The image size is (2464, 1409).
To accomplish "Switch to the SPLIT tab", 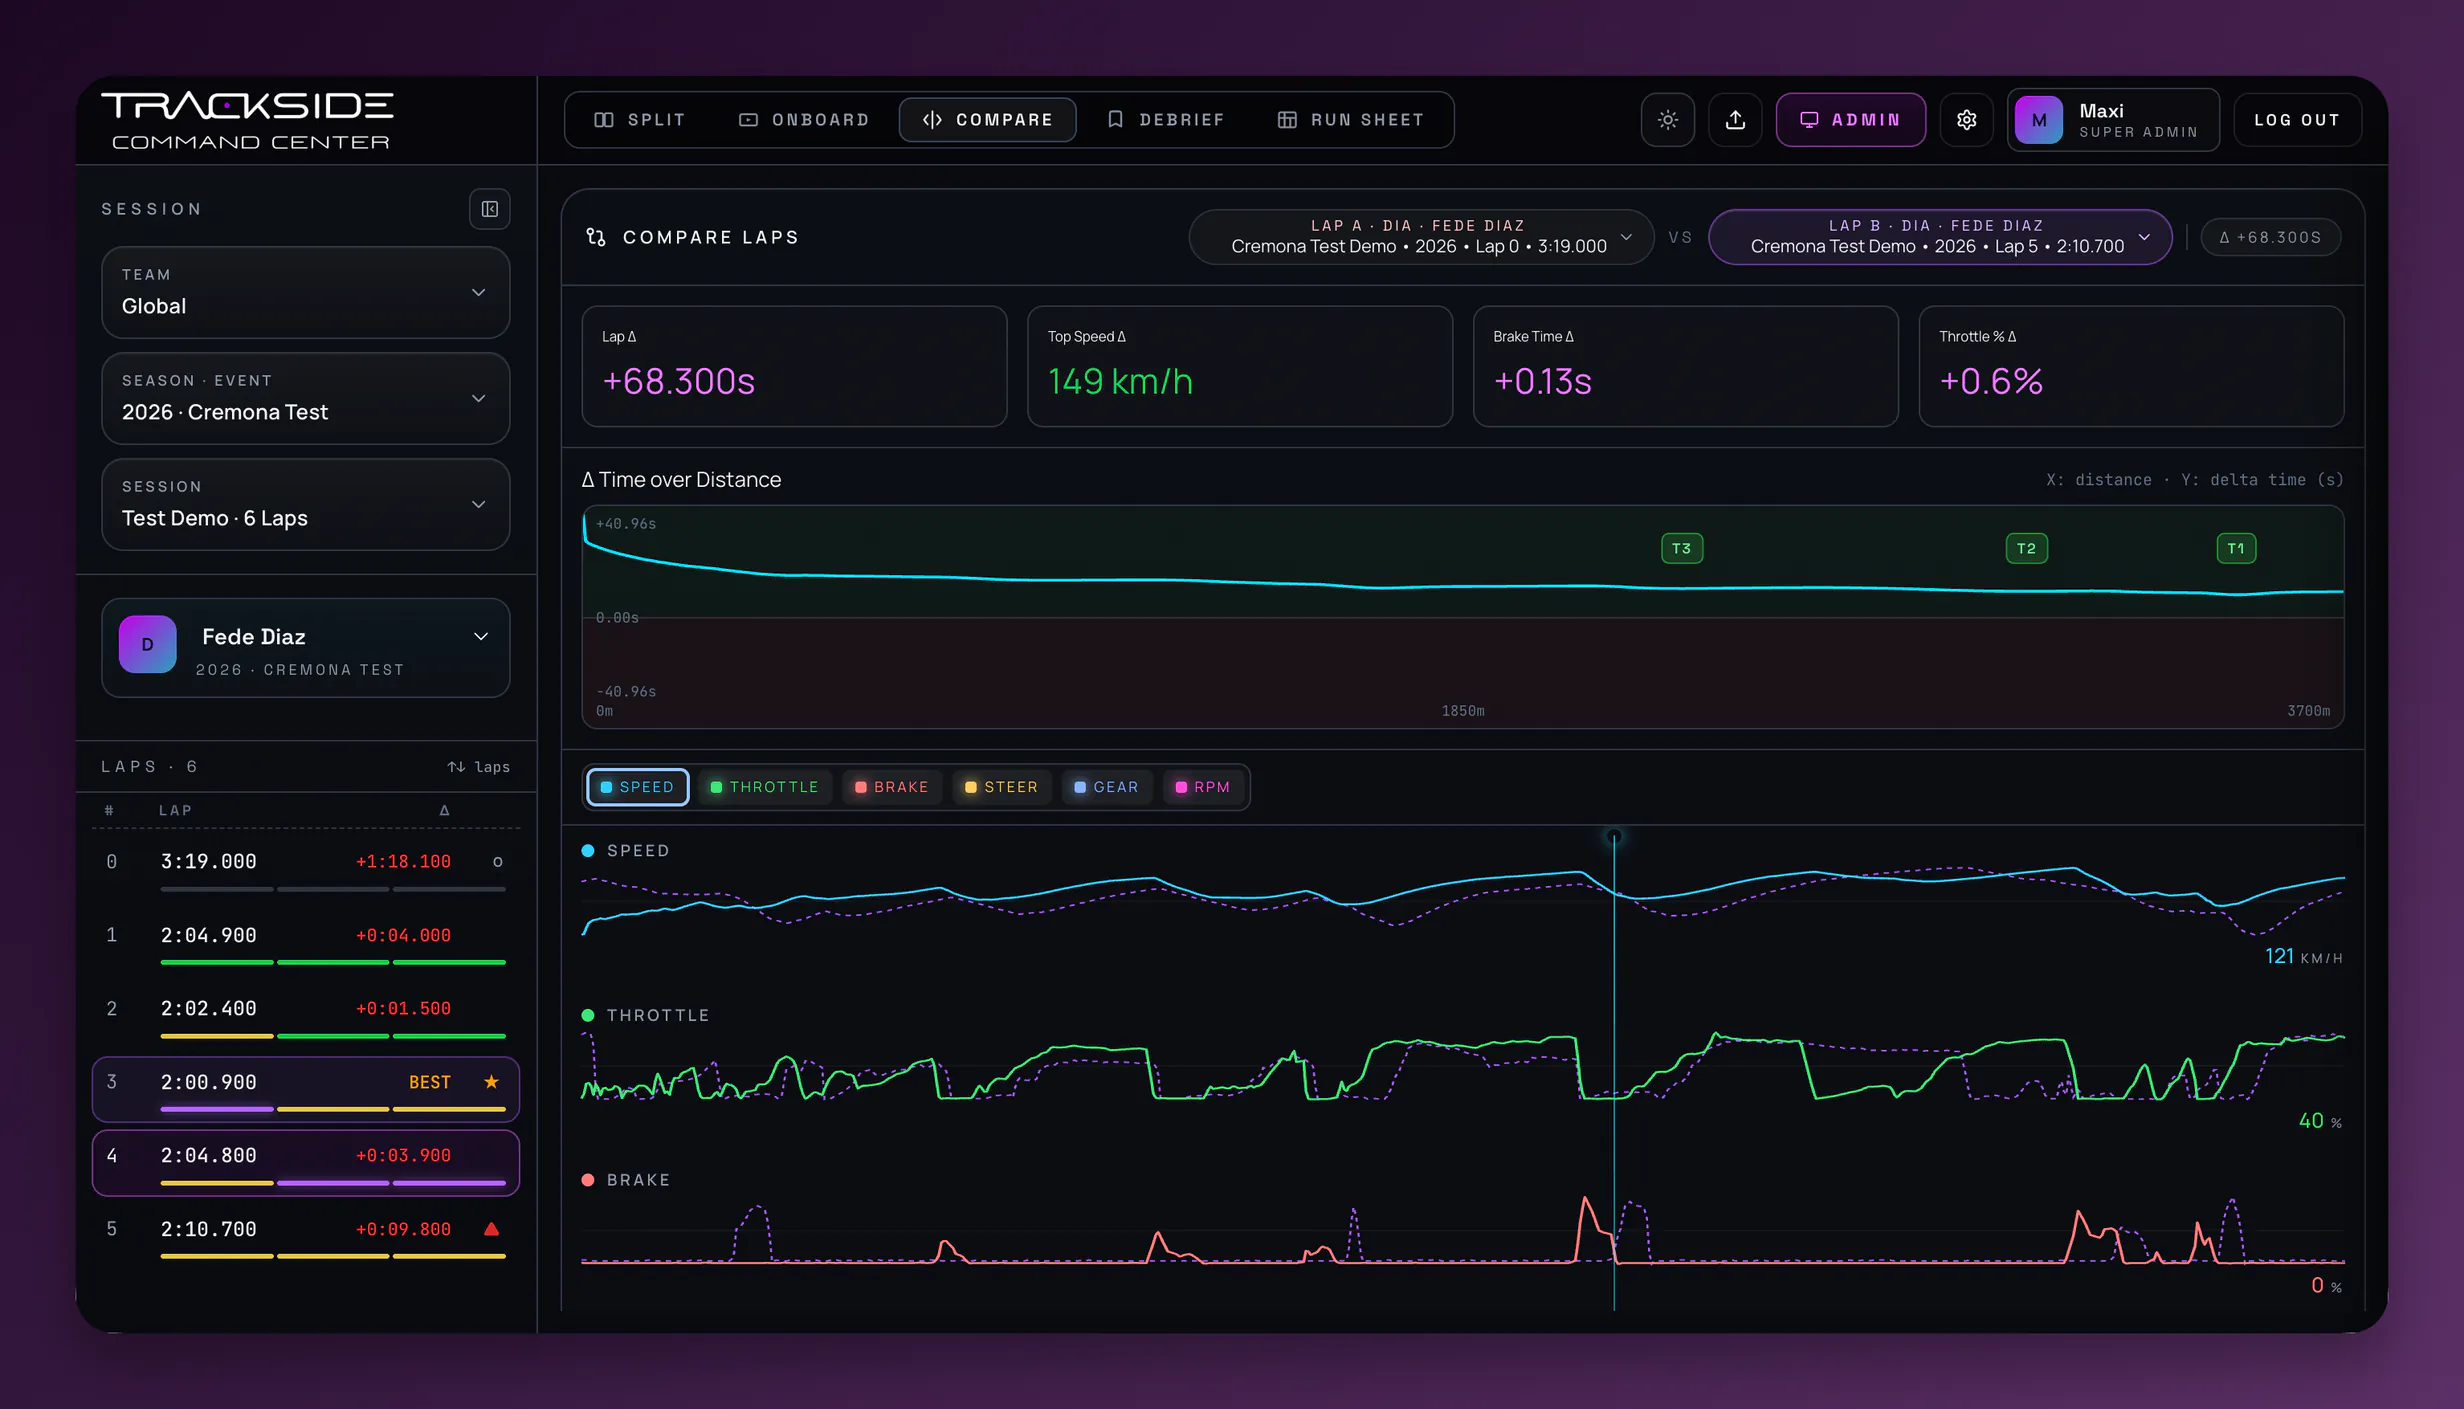I will [x=641, y=120].
